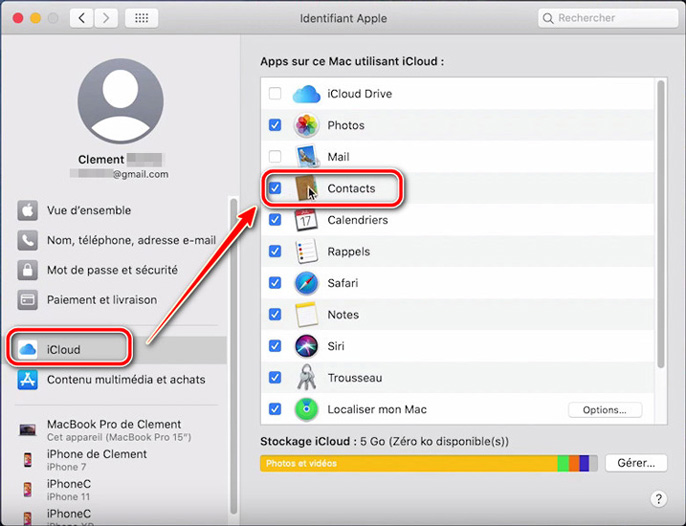Toggle the Safari checkbox
Viewport: 686px width, 526px height.
point(275,283)
